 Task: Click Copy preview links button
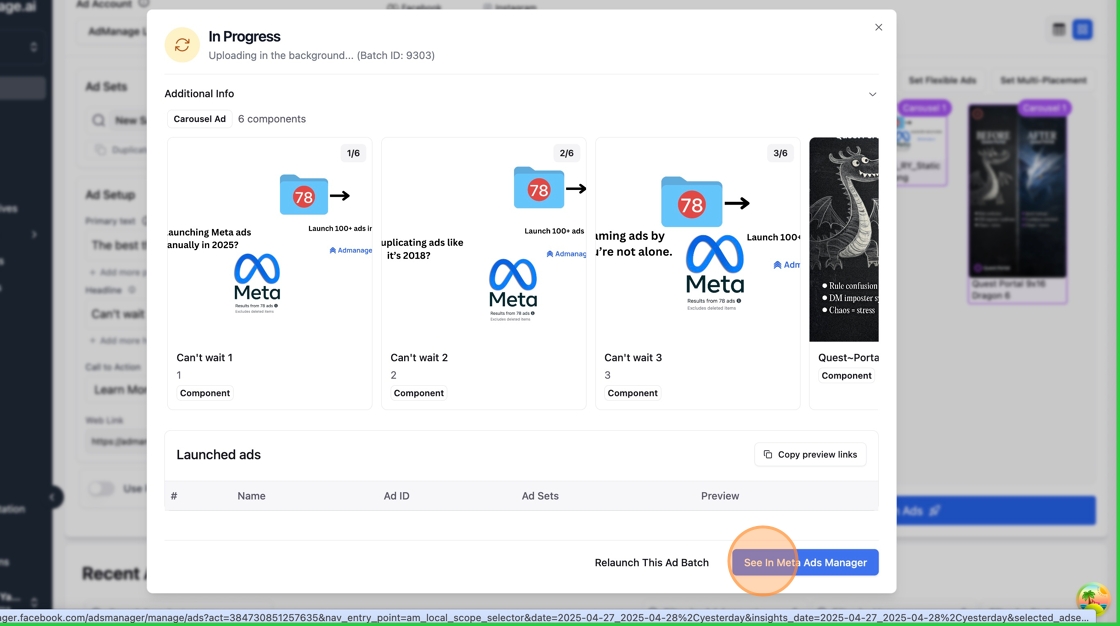[x=810, y=454]
